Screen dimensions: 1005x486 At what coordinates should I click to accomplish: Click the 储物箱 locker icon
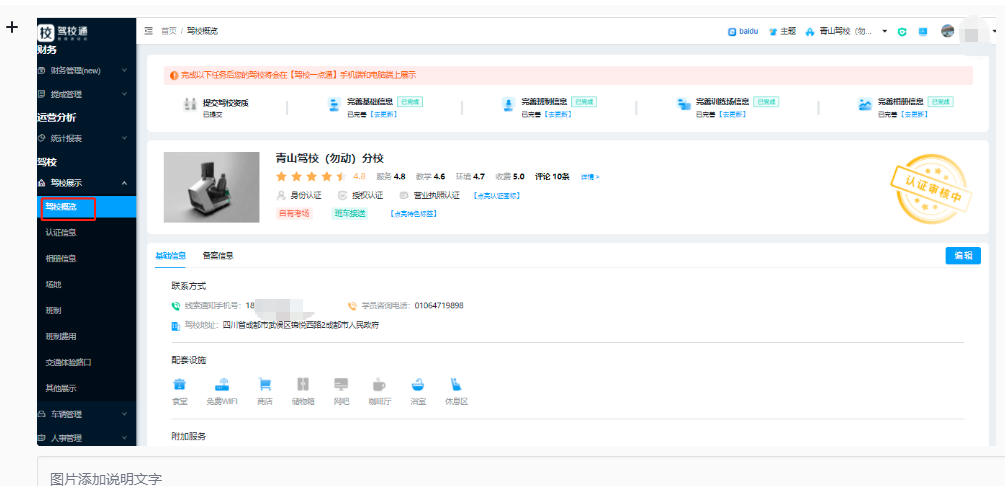303,385
